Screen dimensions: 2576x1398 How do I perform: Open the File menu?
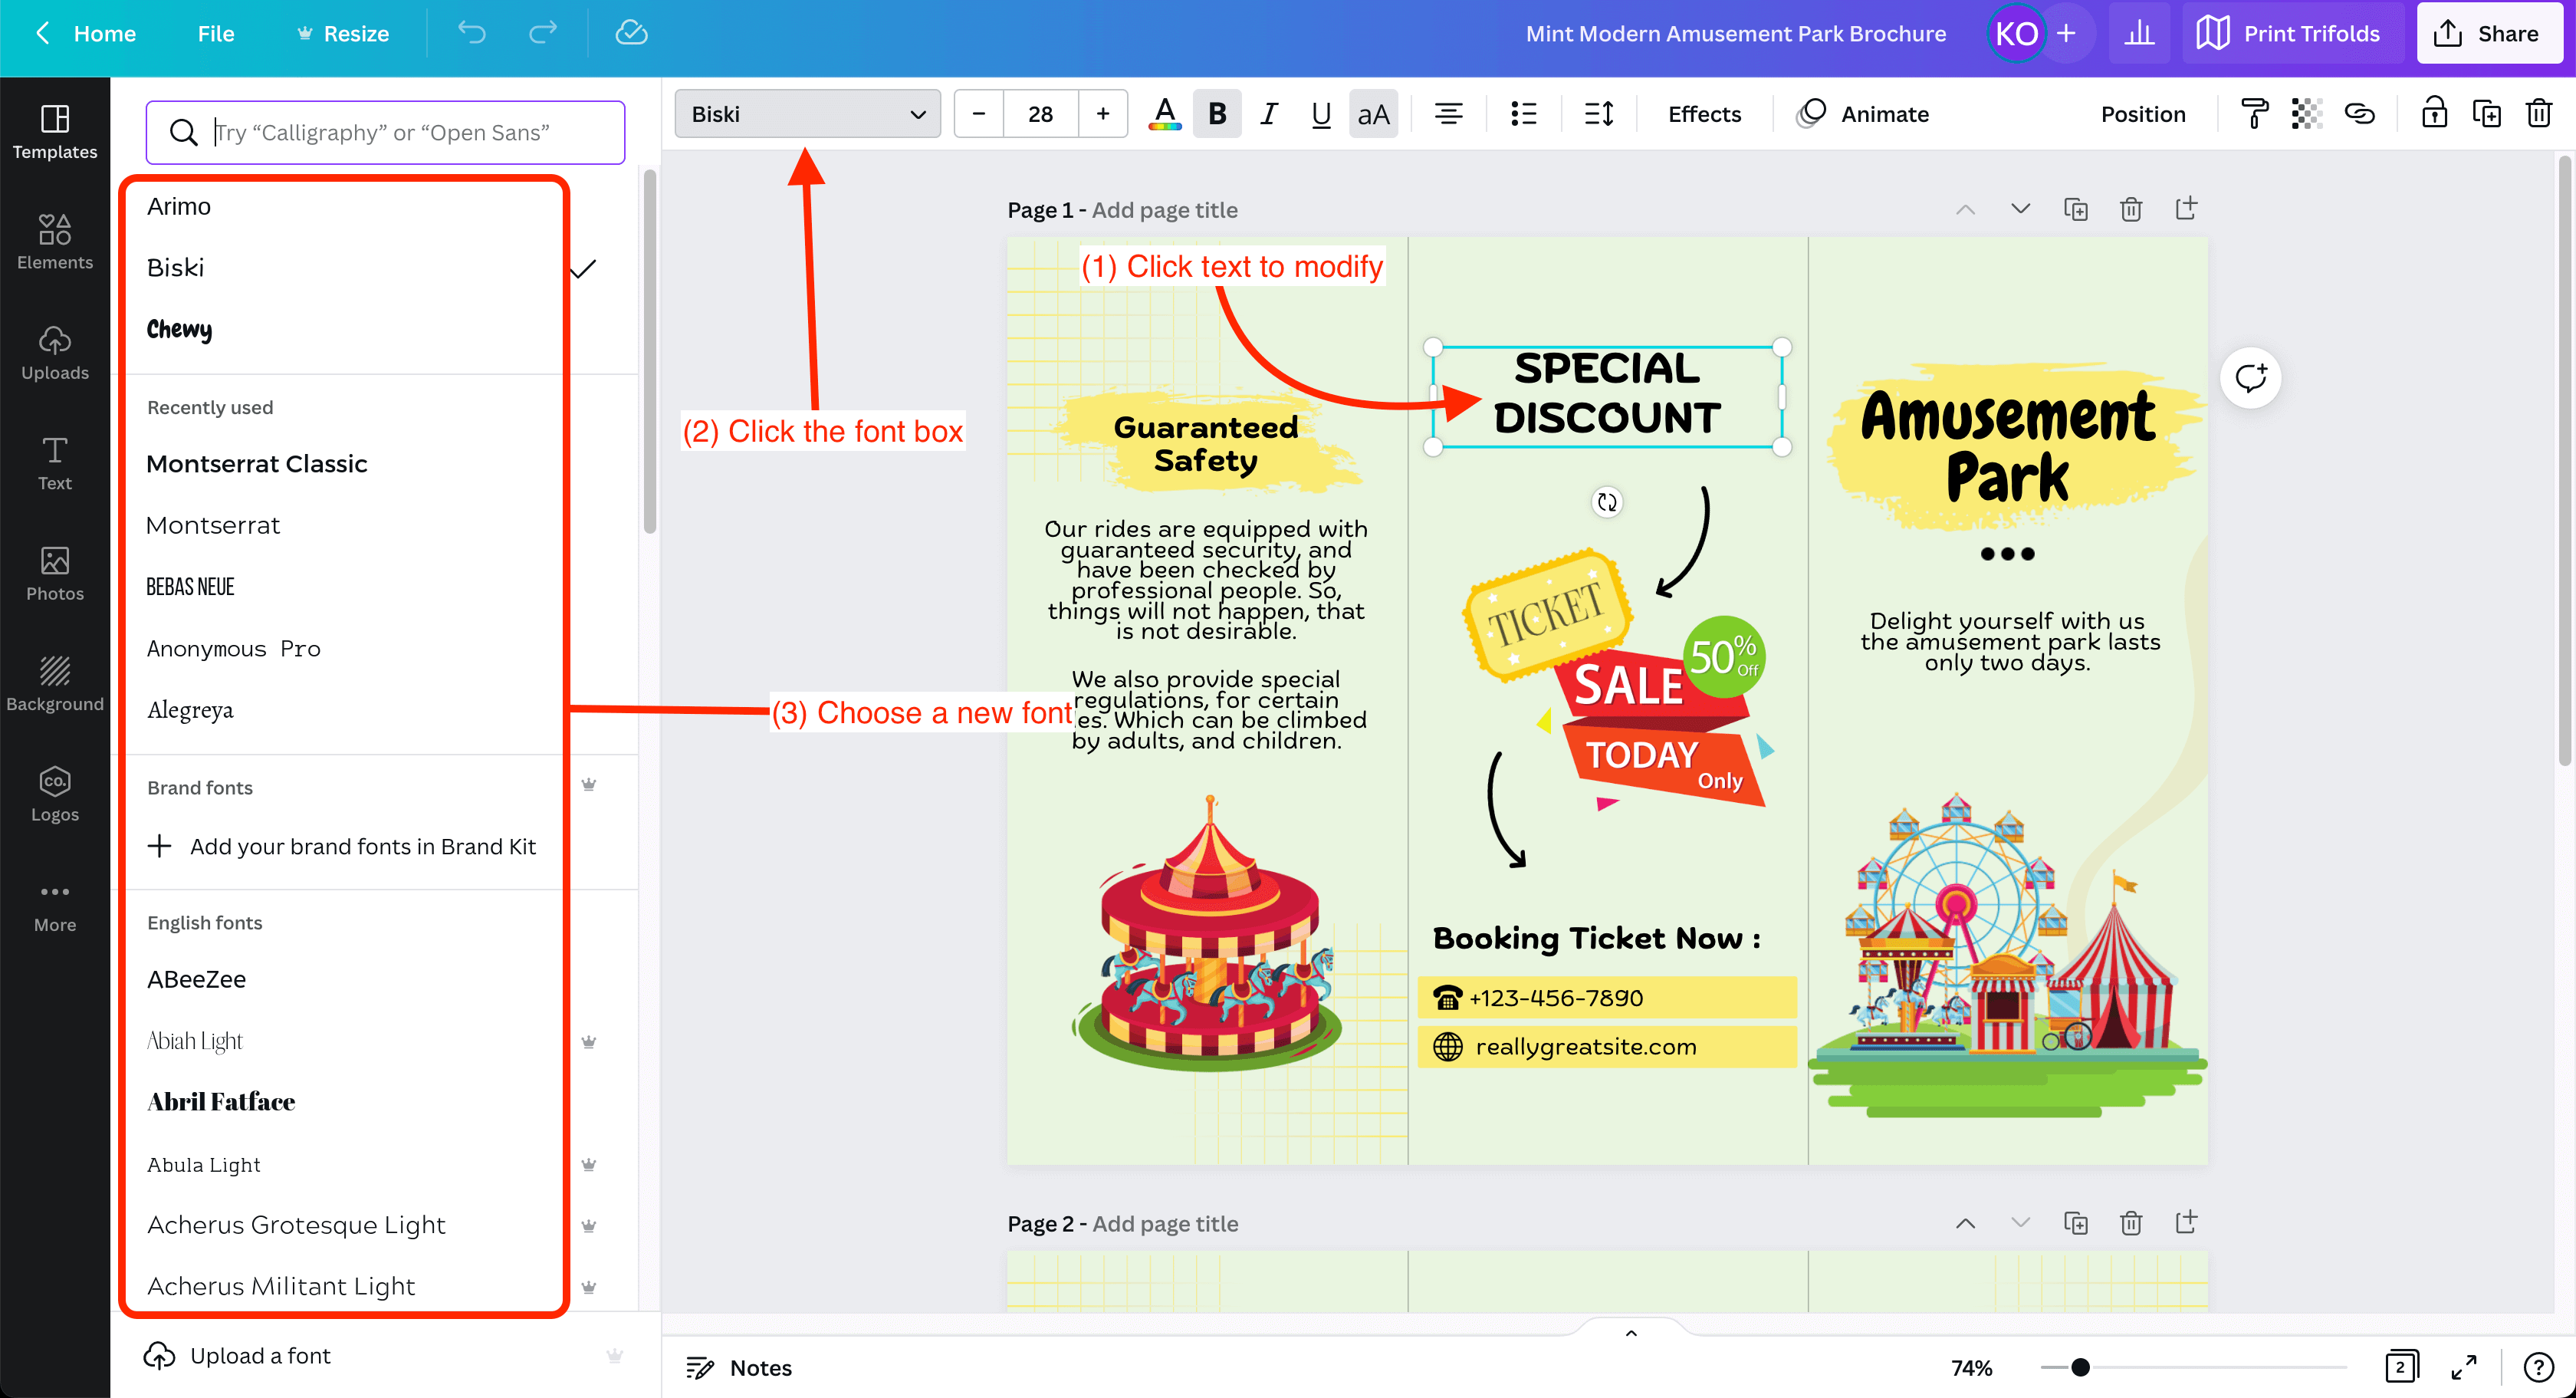coord(215,33)
